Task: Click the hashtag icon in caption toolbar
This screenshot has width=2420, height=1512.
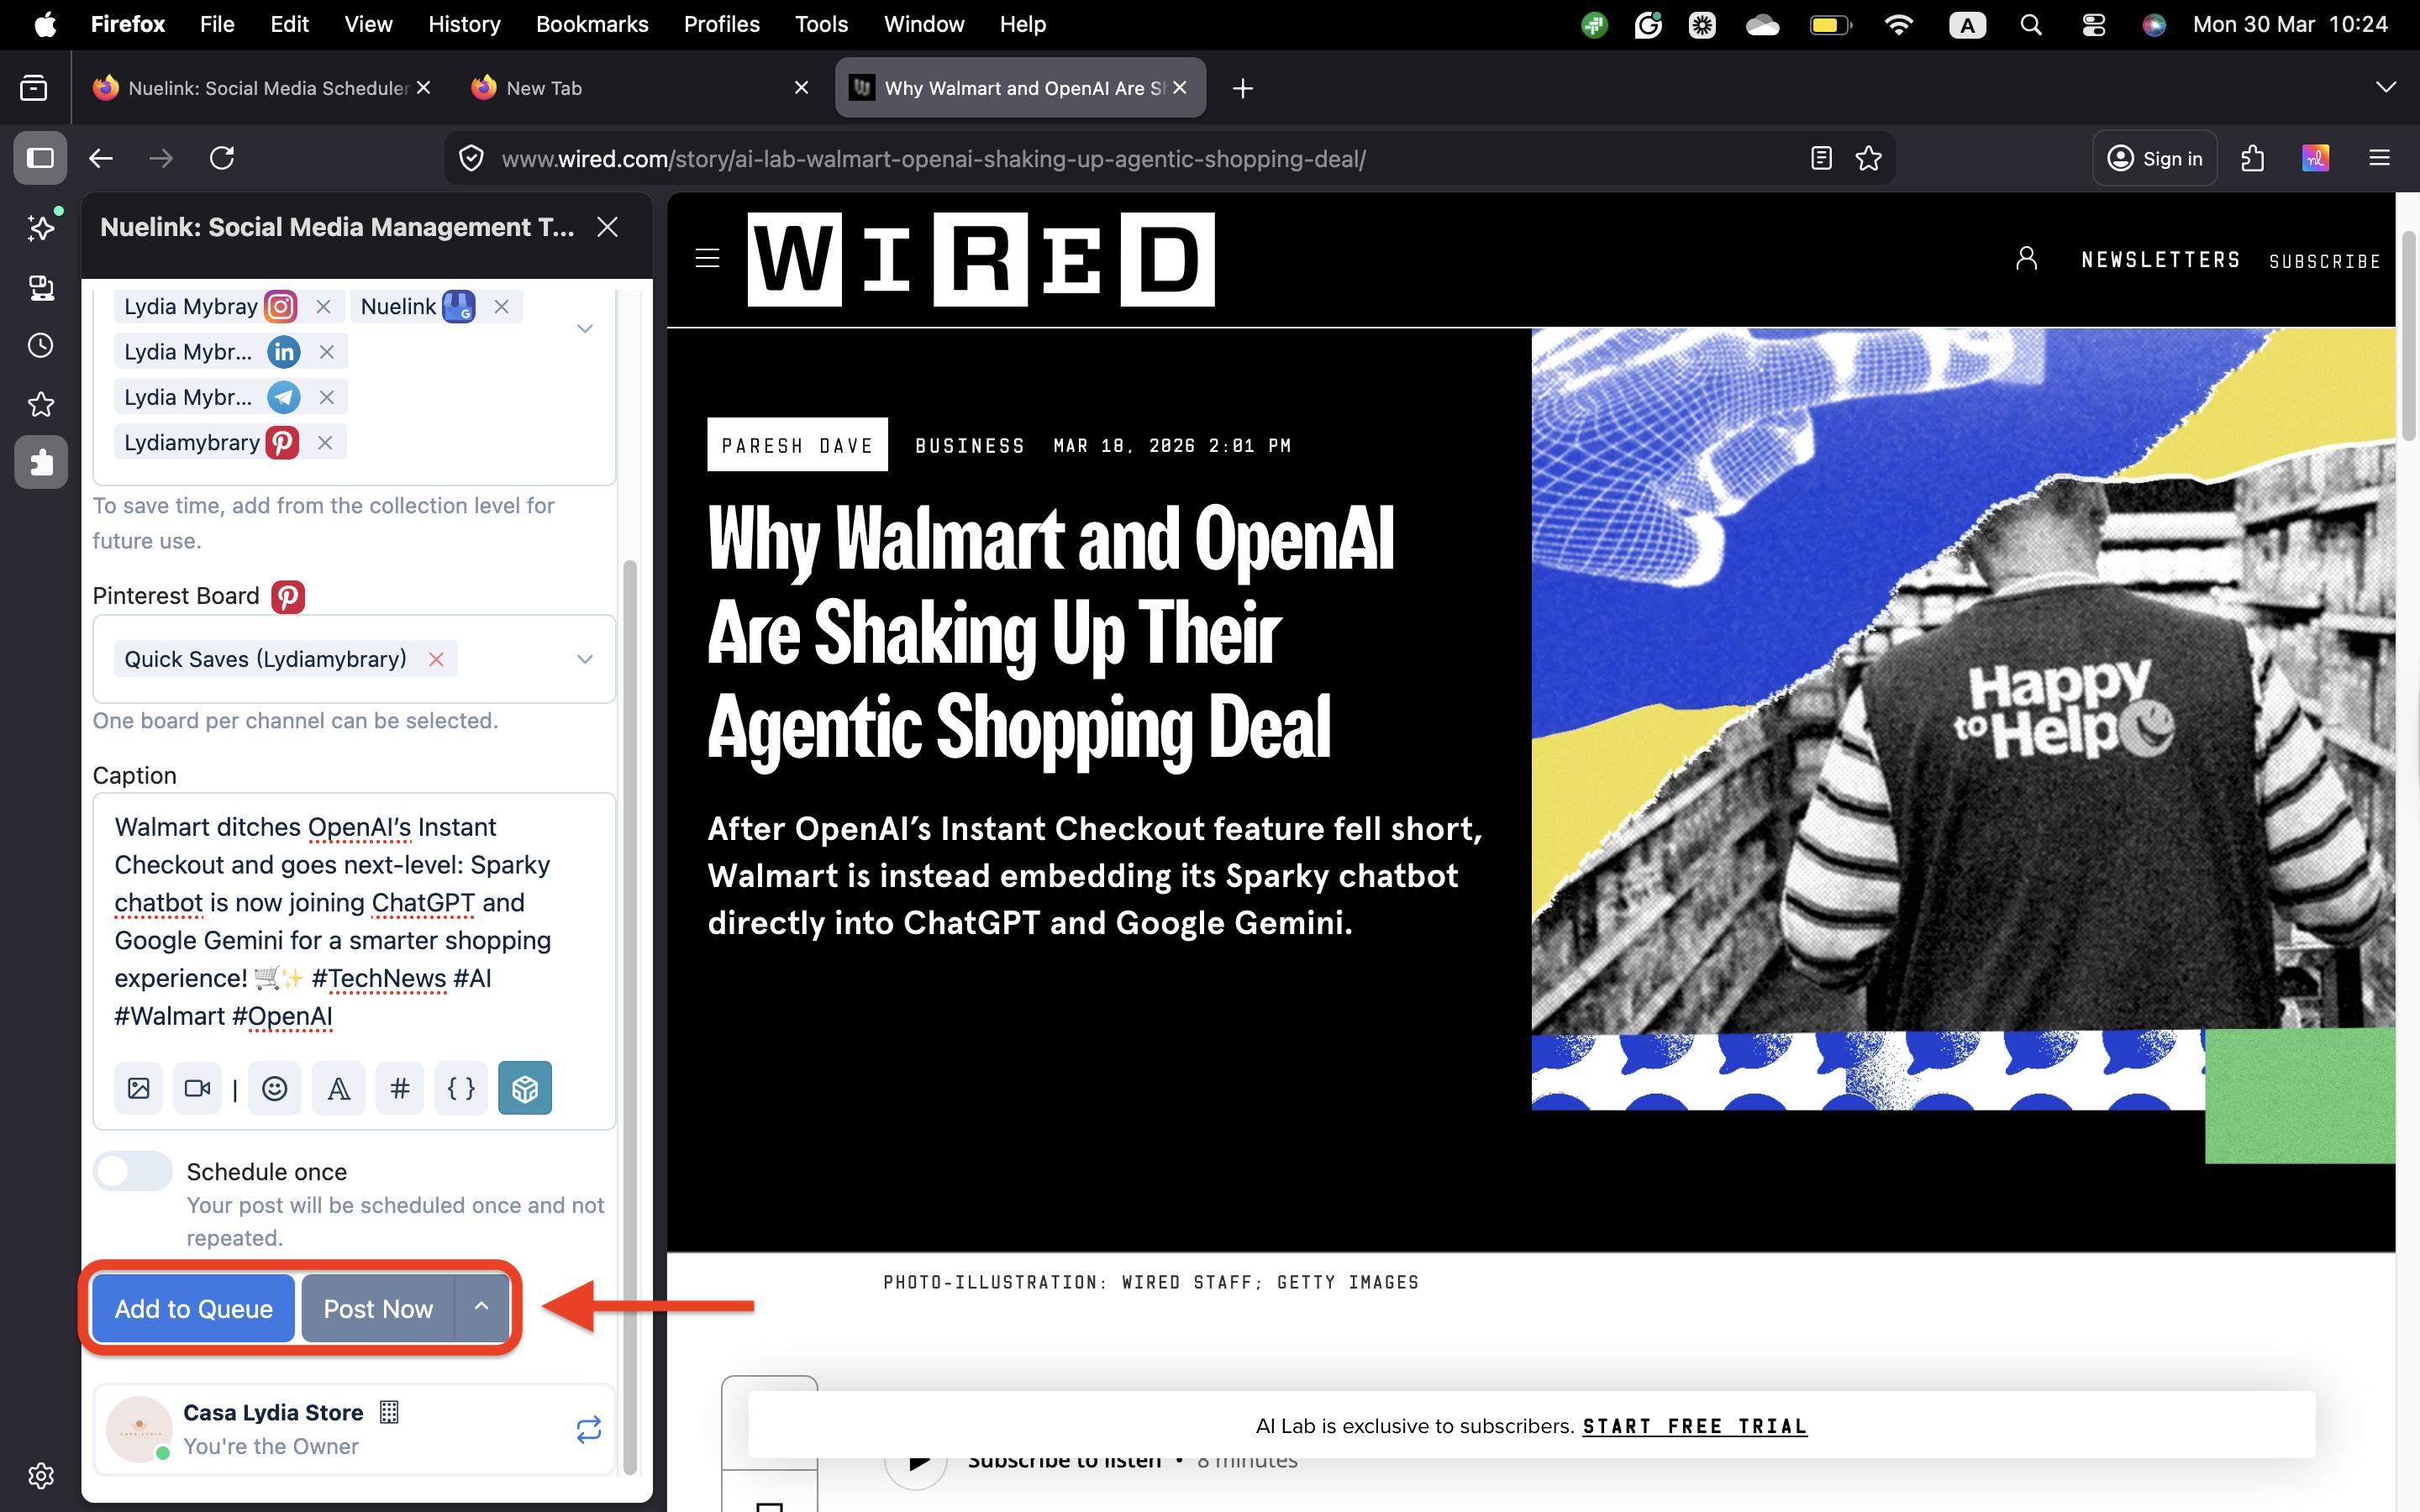Action: tap(399, 1088)
